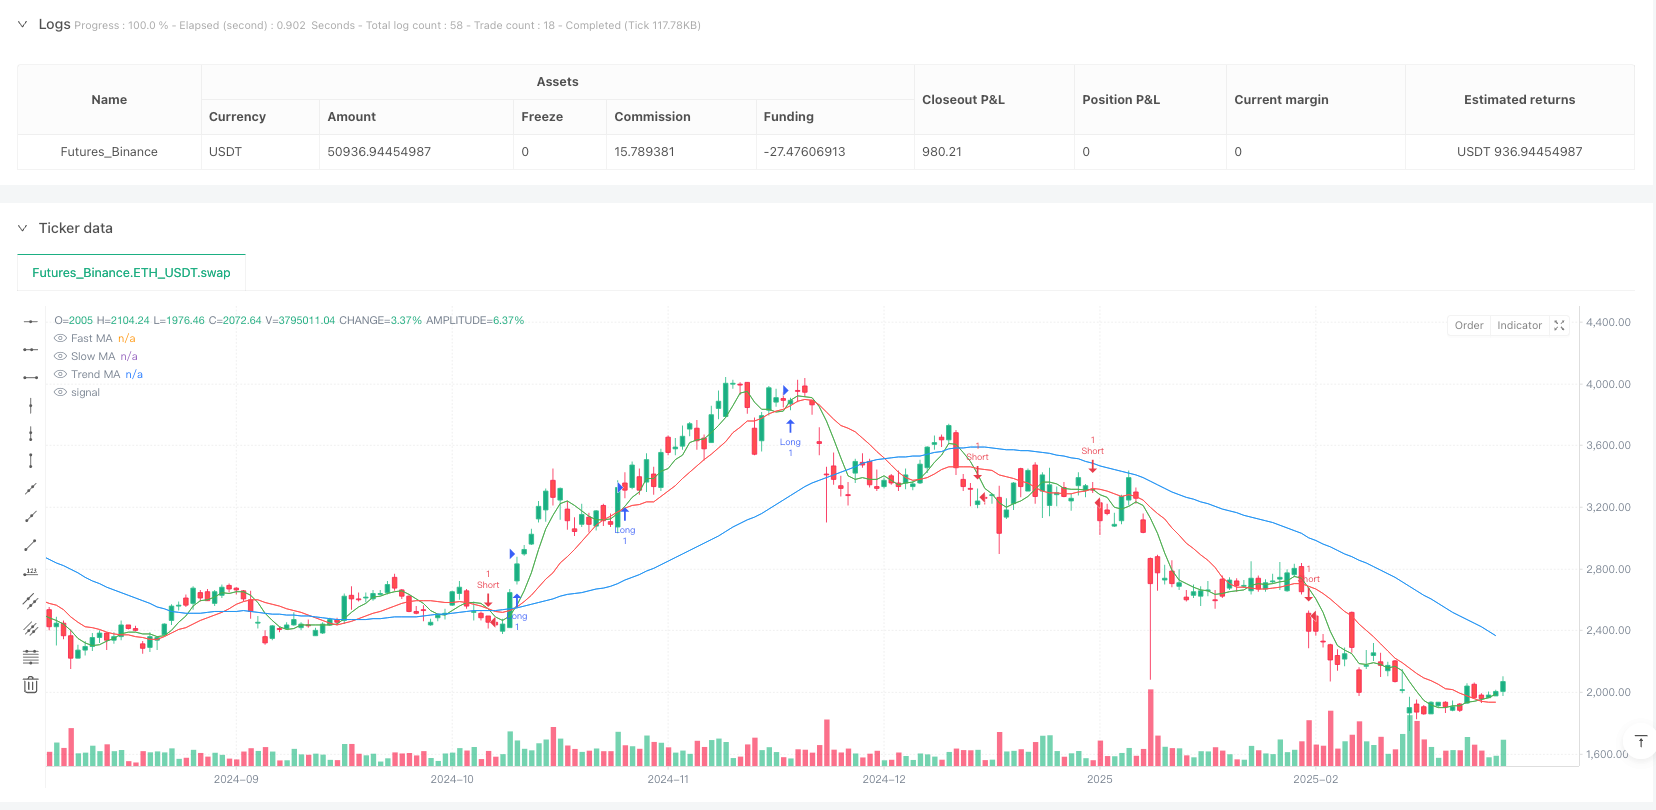Image resolution: width=1656 pixels, height=810 pixels.
Task: Select the price line tool with 123 label
Action: tap(31, 573)
